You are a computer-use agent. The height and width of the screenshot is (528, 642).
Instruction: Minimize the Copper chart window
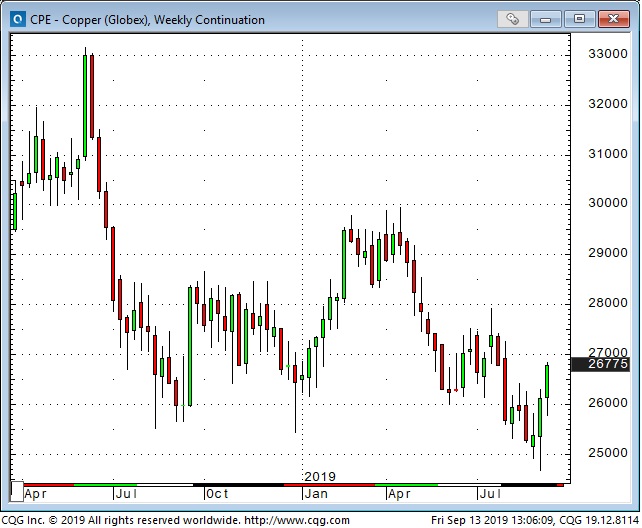545,19
